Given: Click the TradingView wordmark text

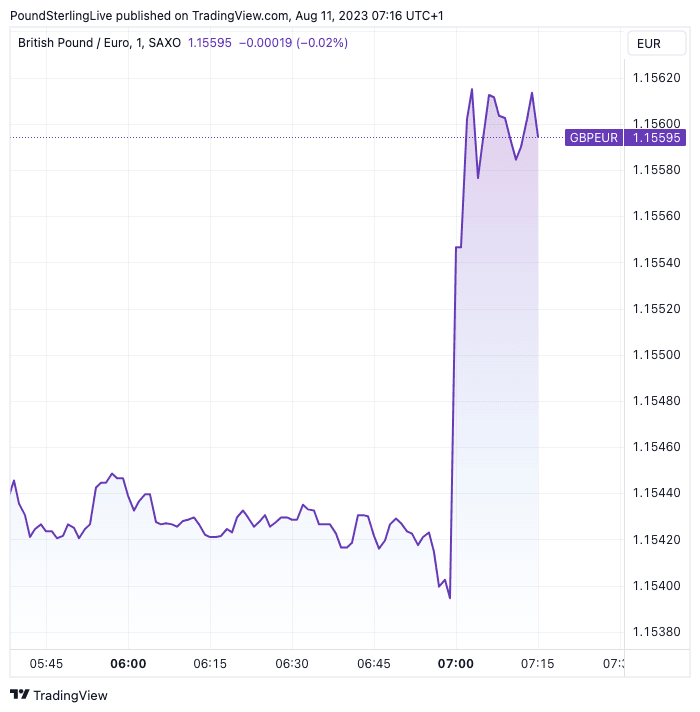Looking at the screenshot, I should 70,695.
